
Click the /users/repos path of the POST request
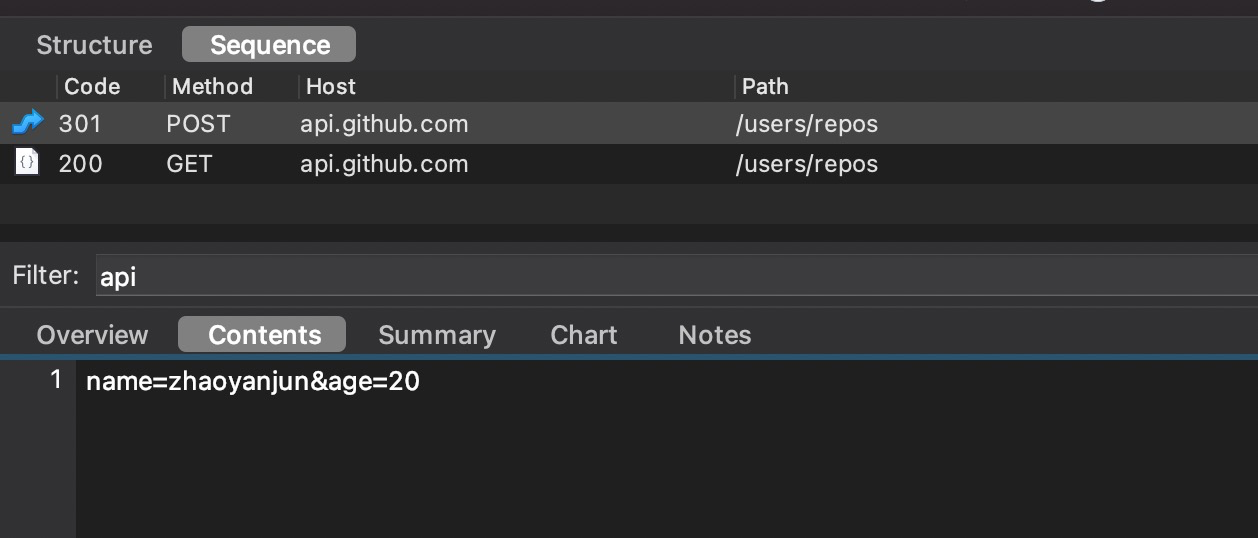(x=807, y=124)
